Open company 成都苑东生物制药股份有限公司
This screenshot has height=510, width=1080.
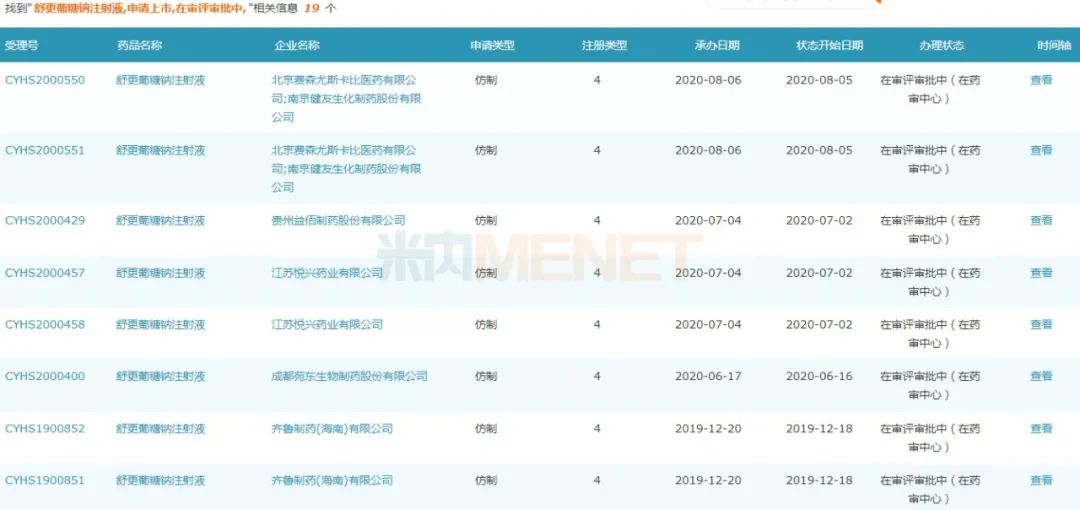click(349, 376)
